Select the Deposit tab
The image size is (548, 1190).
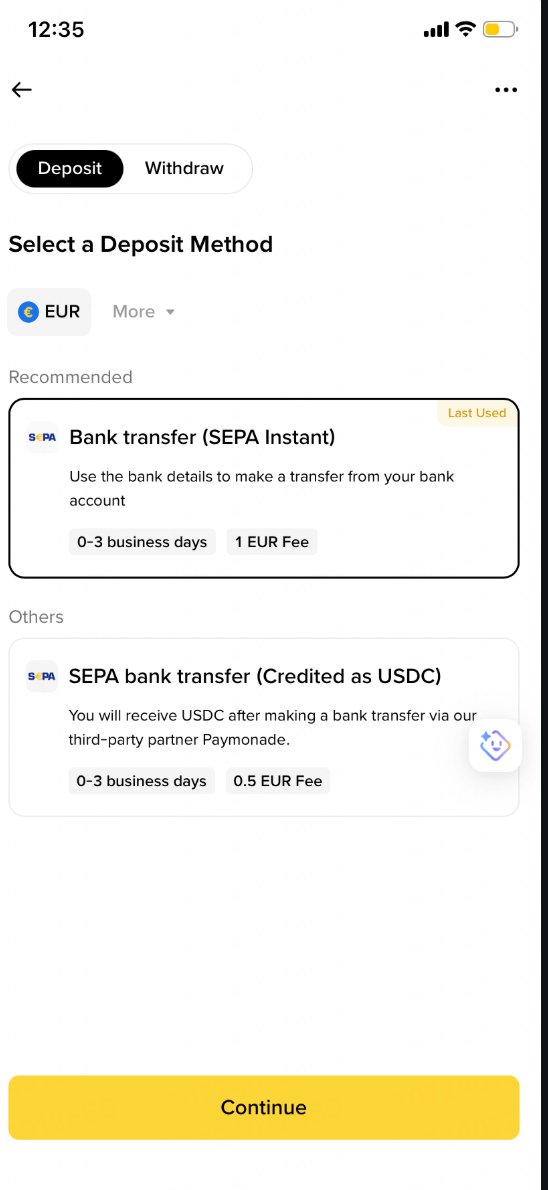pos(69,168)
